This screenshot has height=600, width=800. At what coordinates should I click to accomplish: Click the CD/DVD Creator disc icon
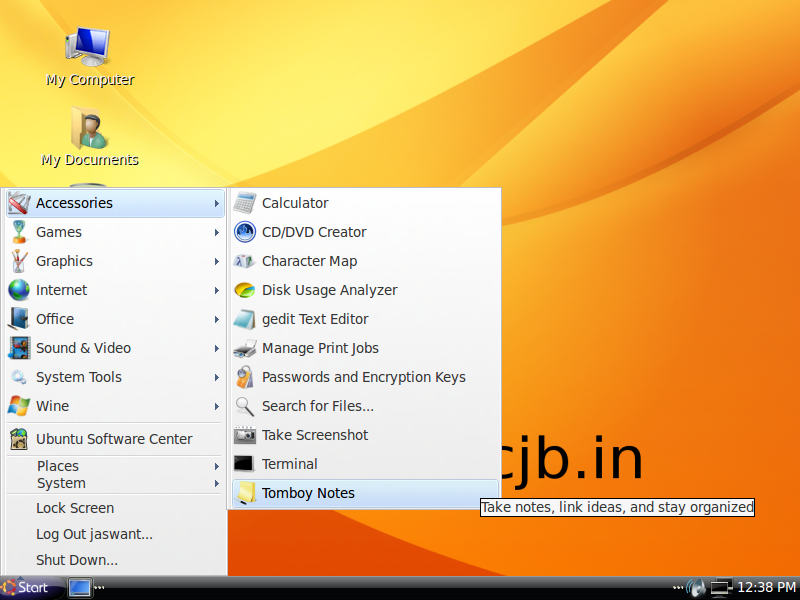click(245, 232)
